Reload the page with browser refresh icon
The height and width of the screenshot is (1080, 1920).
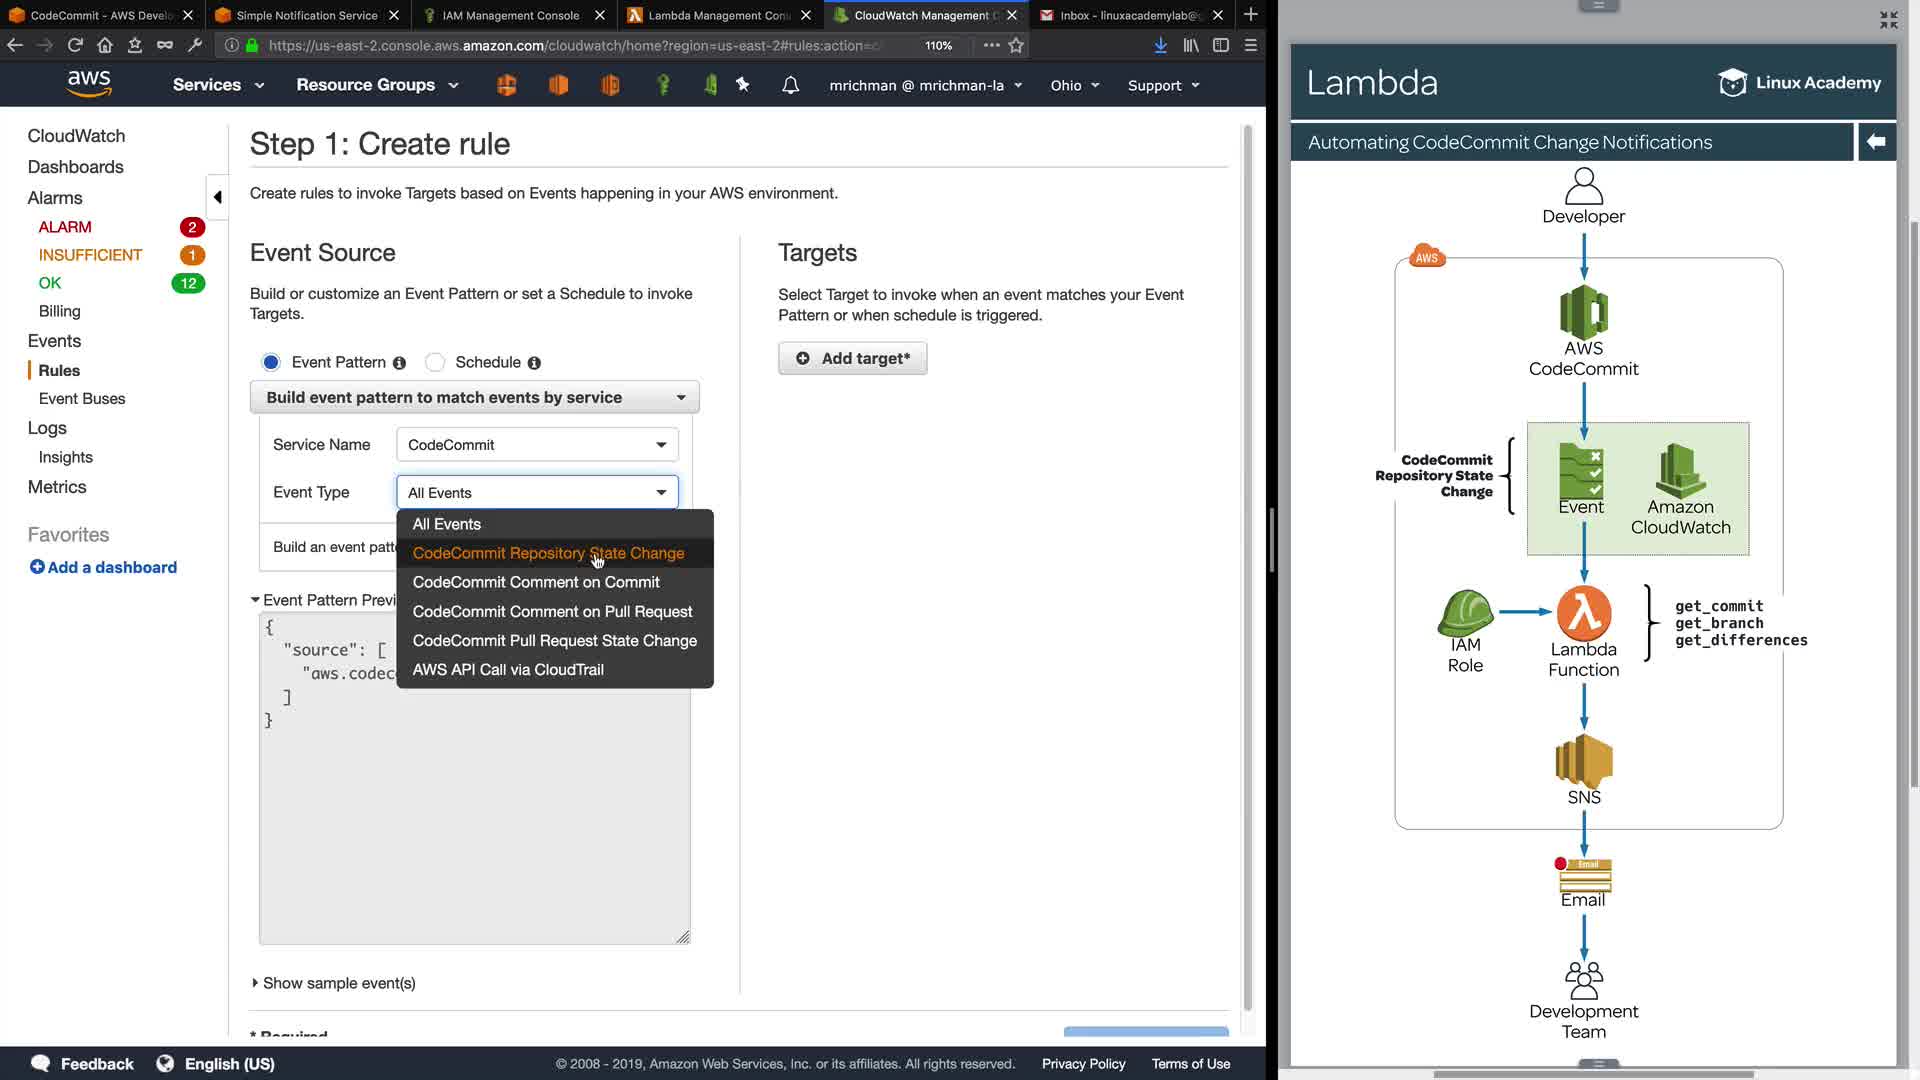pos(75,45)
